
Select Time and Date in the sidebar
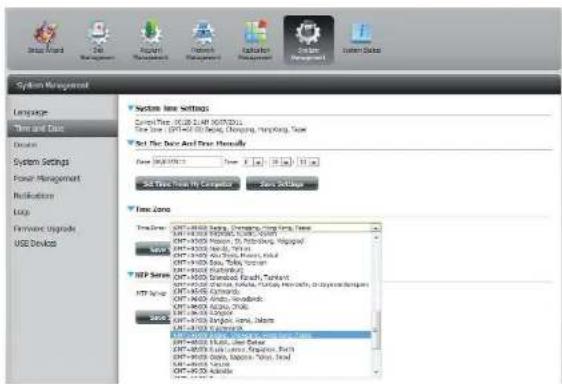point(62,128)
